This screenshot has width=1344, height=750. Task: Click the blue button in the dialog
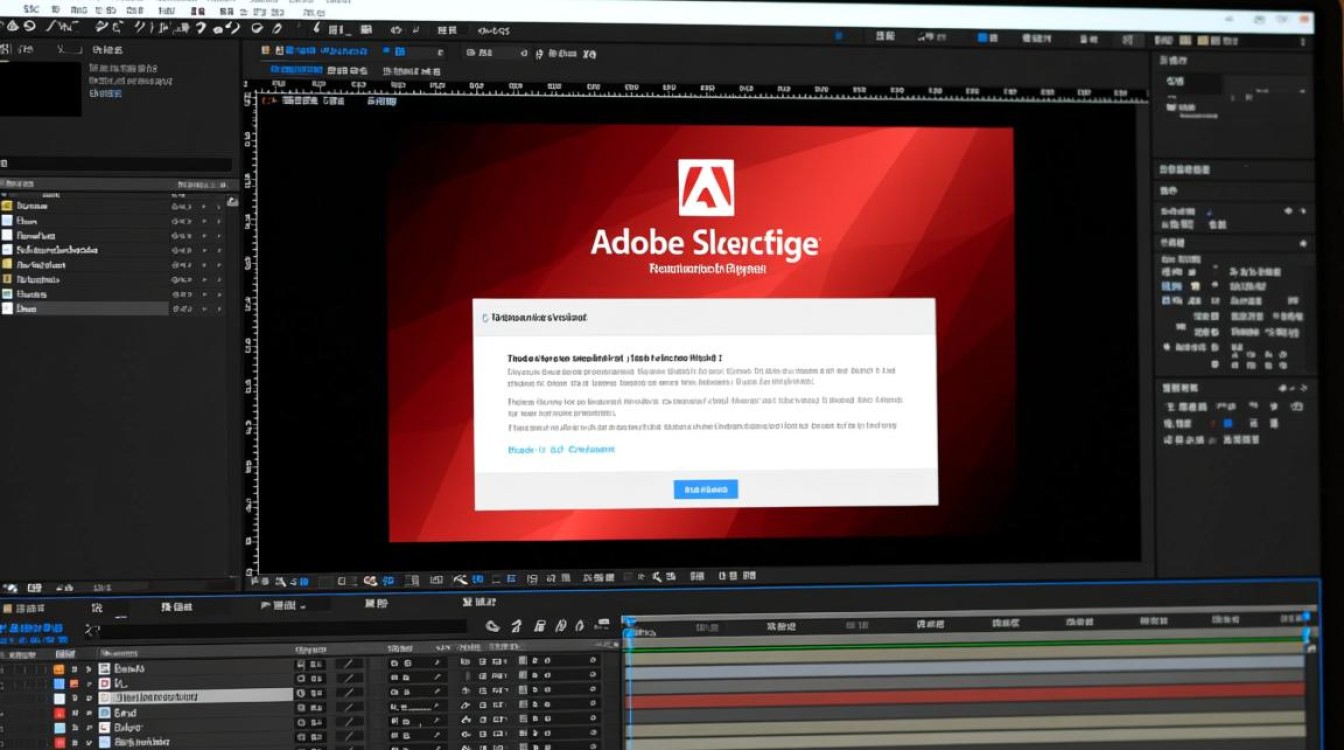point(705,489)
